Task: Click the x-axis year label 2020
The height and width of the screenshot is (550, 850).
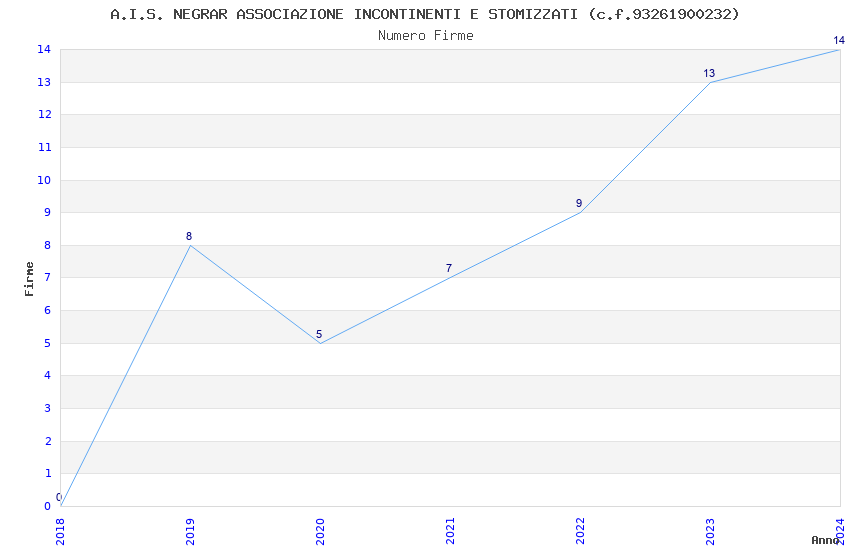Action: pyautogui.click(x=320, y=532)
